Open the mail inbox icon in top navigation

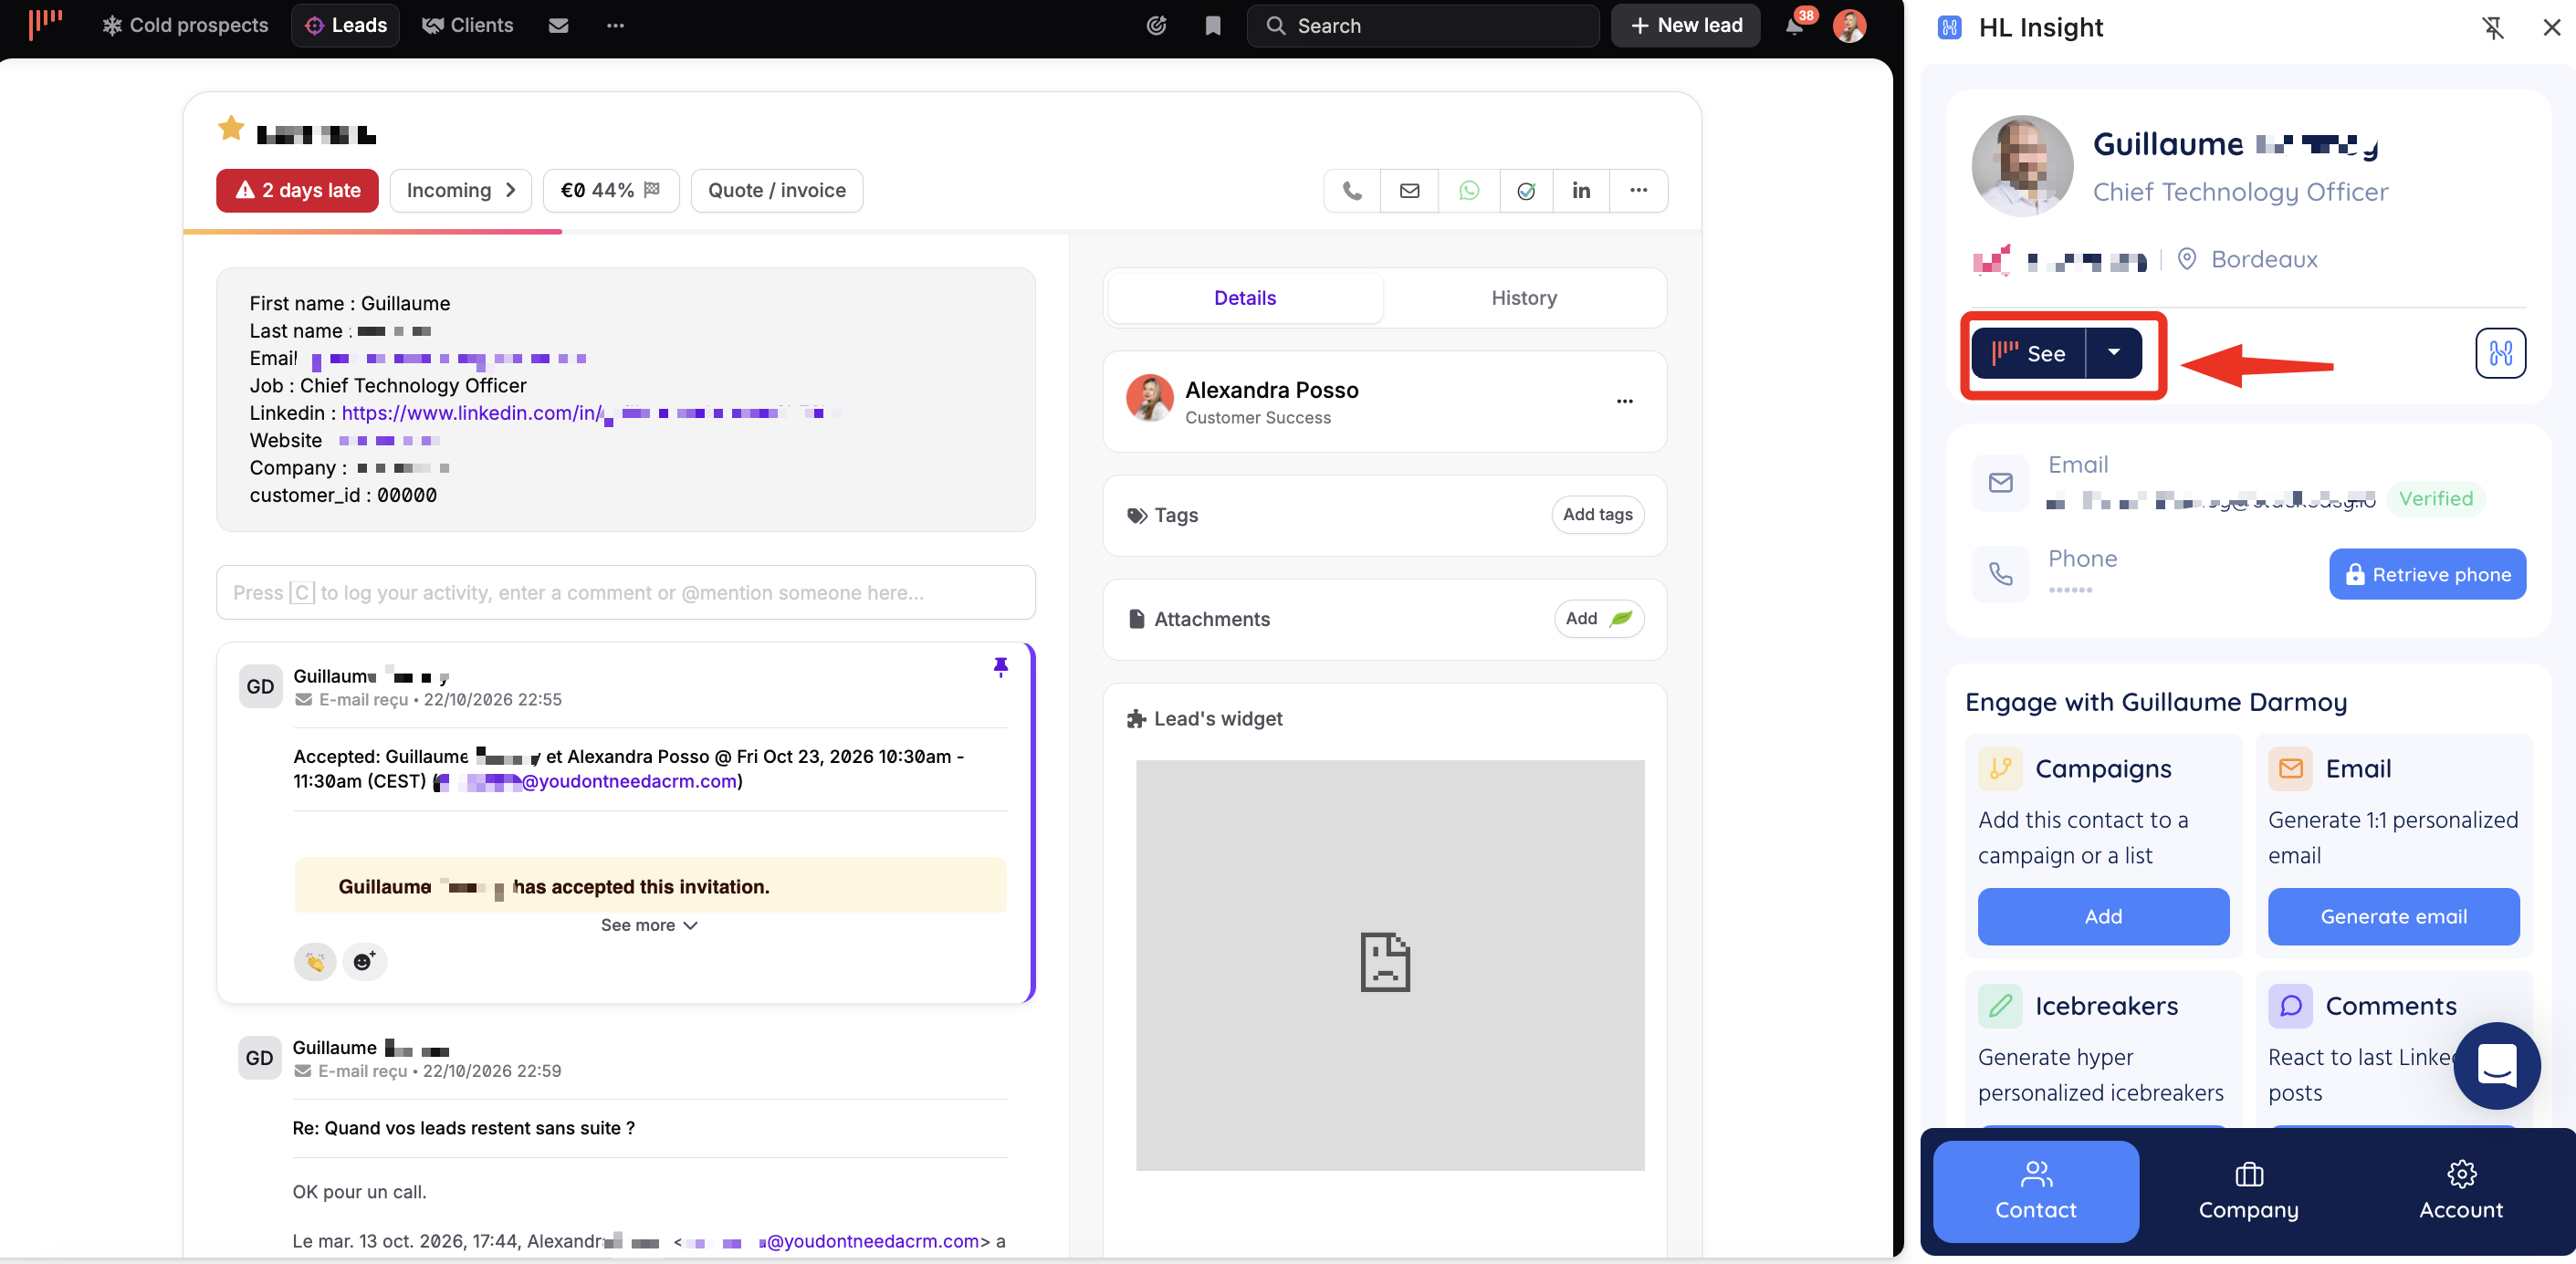pos(559,25)
